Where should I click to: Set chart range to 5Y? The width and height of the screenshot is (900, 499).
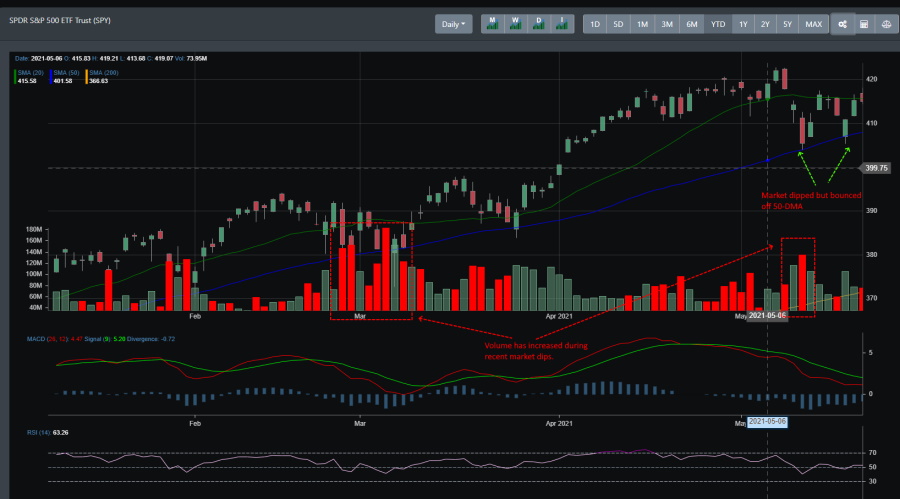(788, 24)
